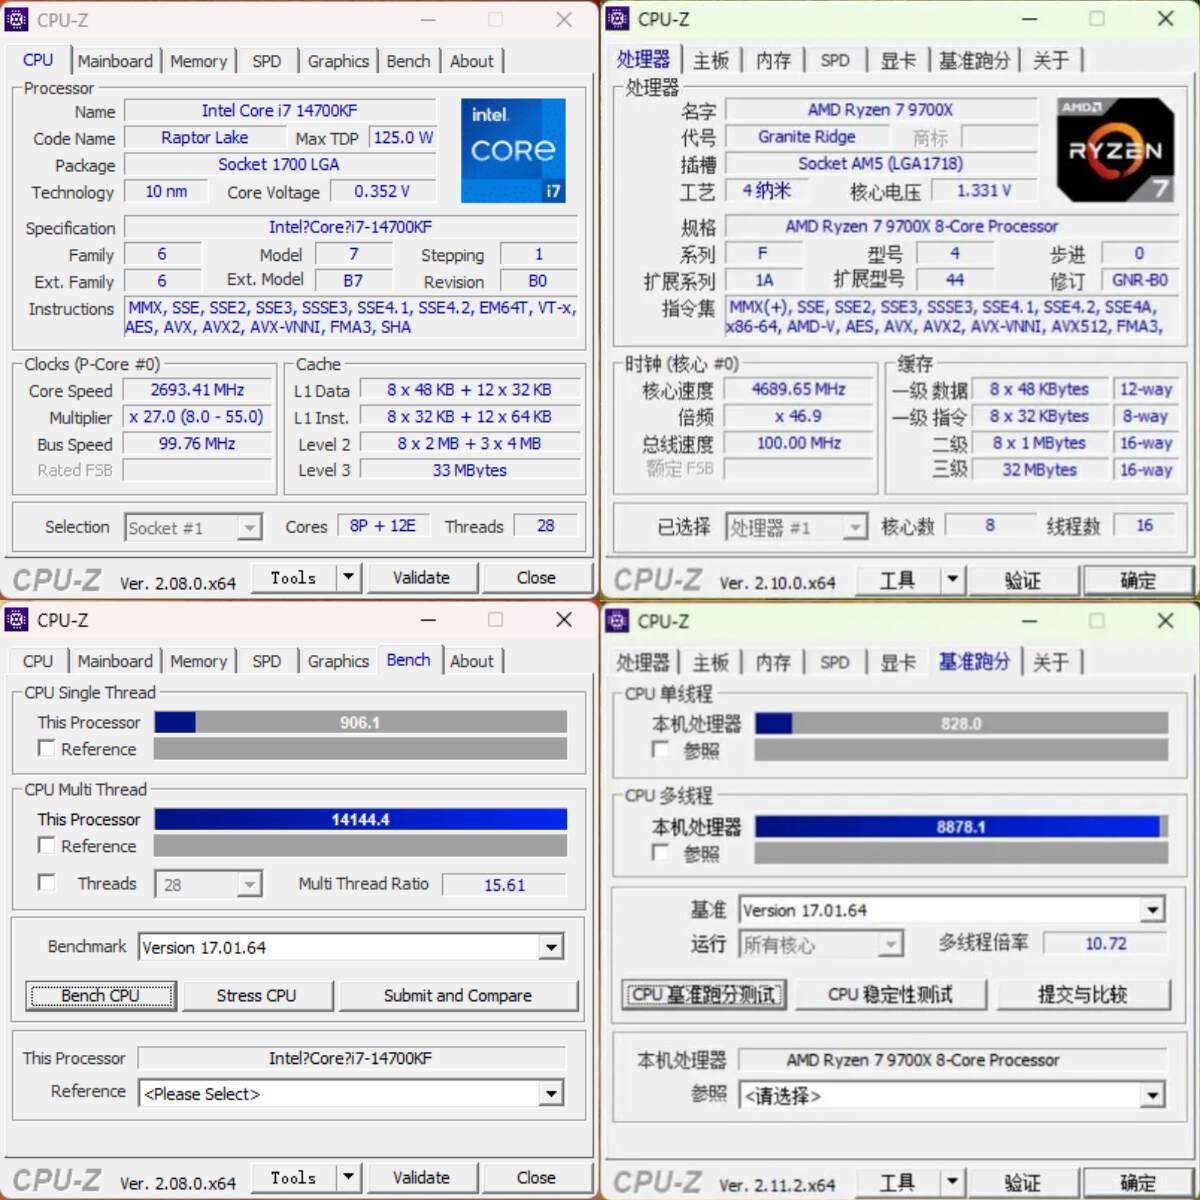1200x1200 pixels.
Task: Open Graphics tab in Intel CPU window
Action: click(338, 61)
